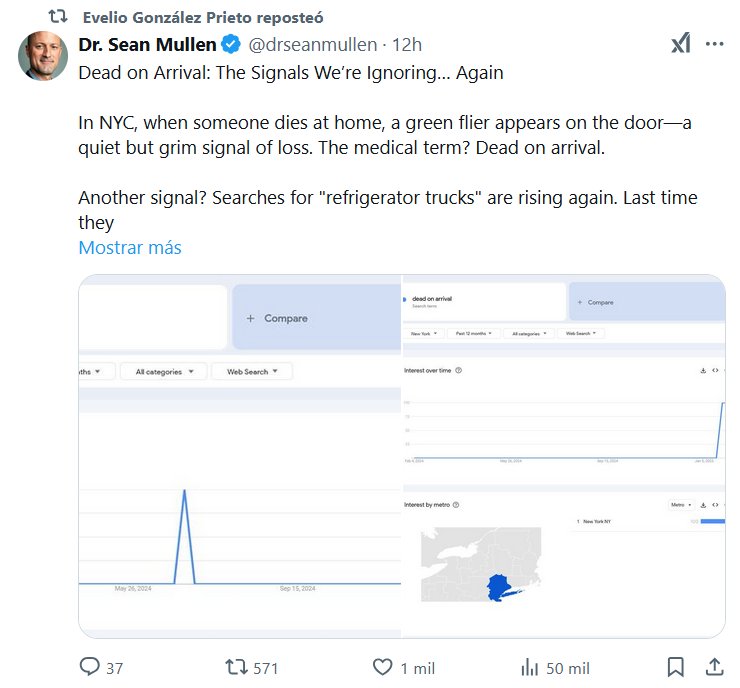This screenshot has width=740, height=688.
Task: Click the Dr. Sean Mullen display name
Action: pos(147,44)
